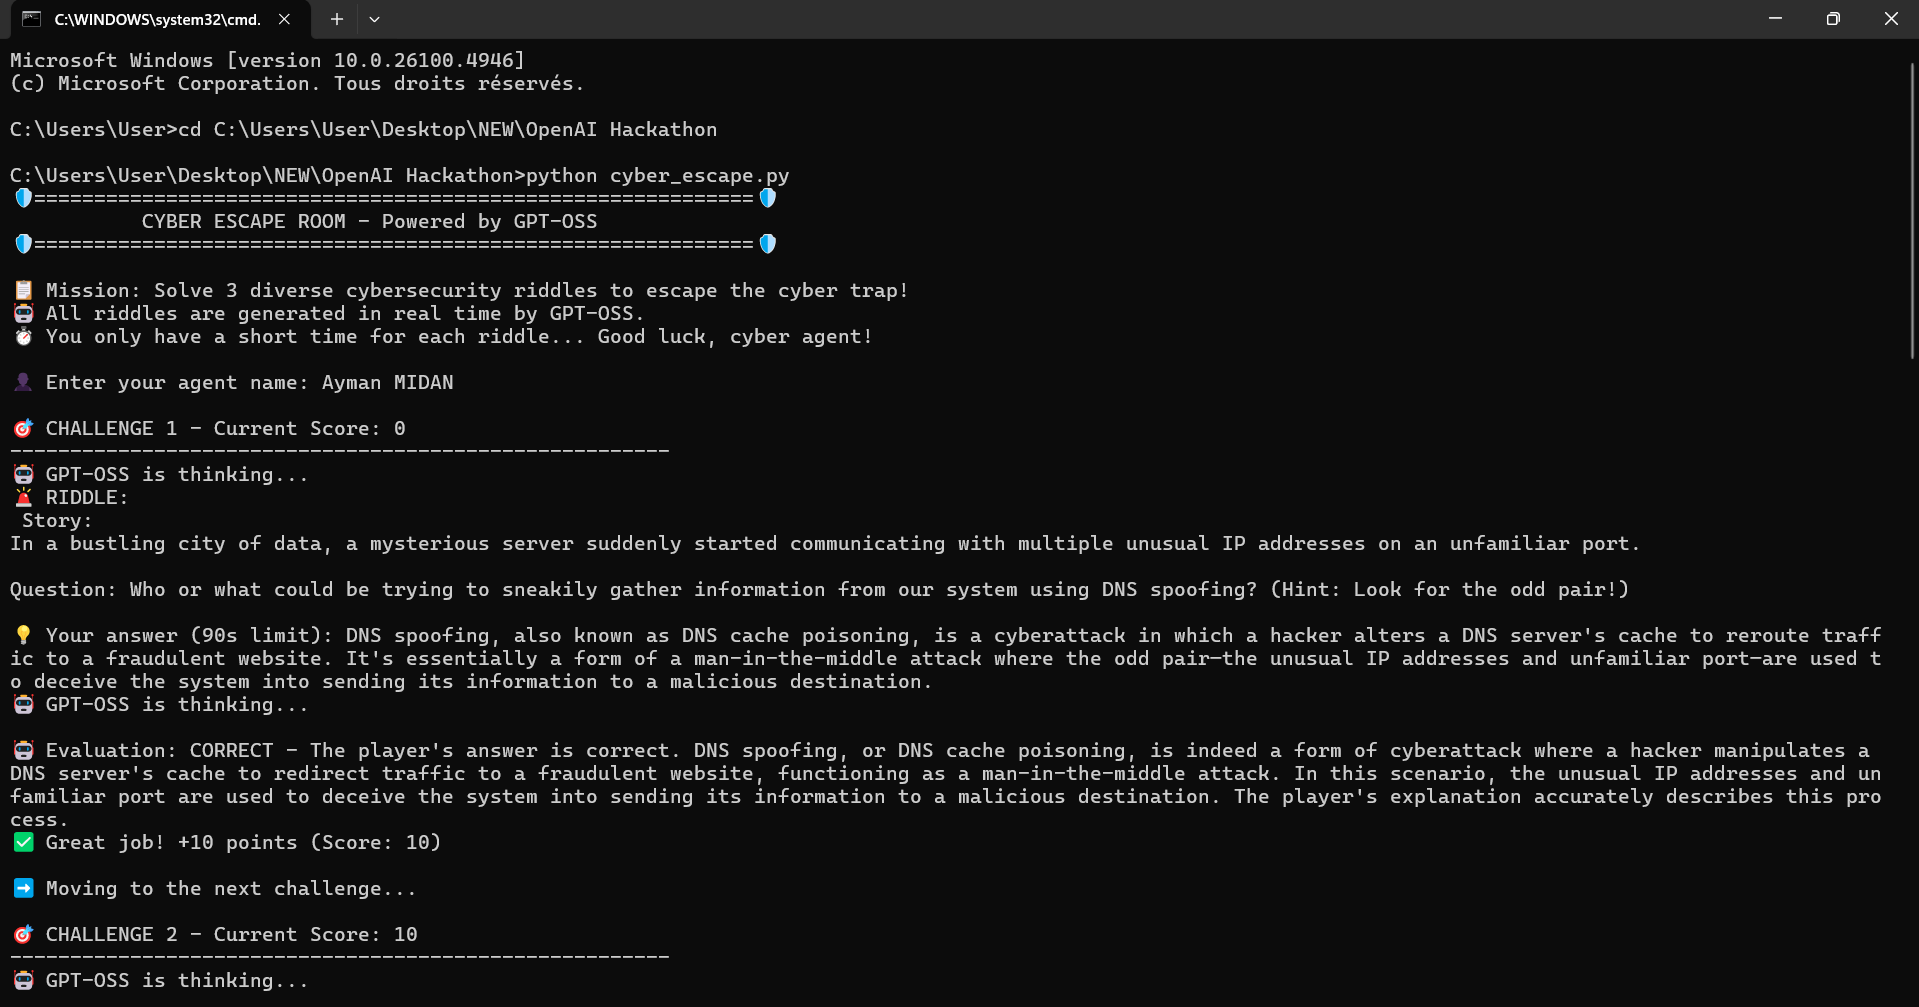Viewport: 1919px width, 1007px height.
Task: Click the person emoji beside 'Enter your agent name'
Action: pos(23,383)
